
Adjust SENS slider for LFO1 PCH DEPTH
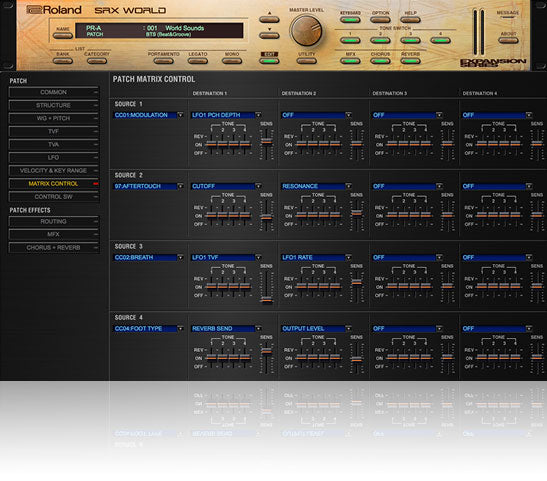(267, 141)
